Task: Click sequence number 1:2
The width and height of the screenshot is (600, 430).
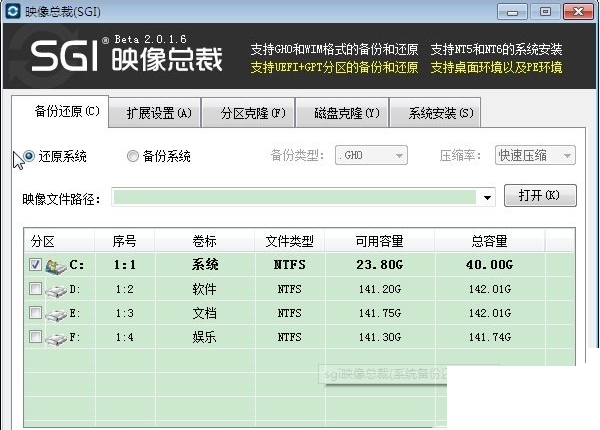Action: 125,289
